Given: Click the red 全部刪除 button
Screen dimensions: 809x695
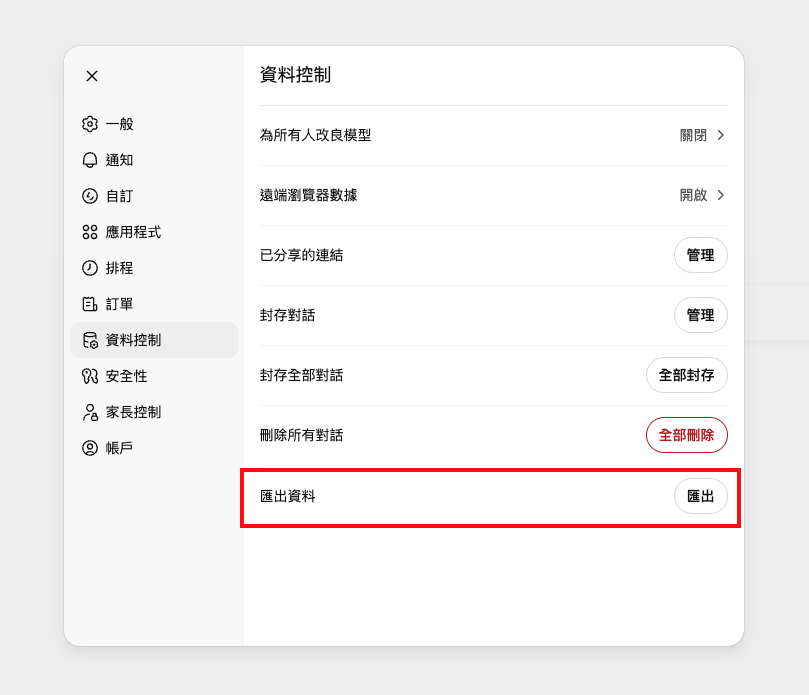Looking at the screenshot, I should [x=687, y=435].
